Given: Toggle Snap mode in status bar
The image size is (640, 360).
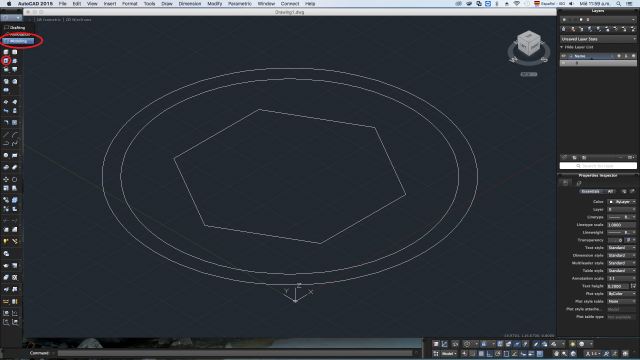Looking at the screenshot, I should click(473, 353).
